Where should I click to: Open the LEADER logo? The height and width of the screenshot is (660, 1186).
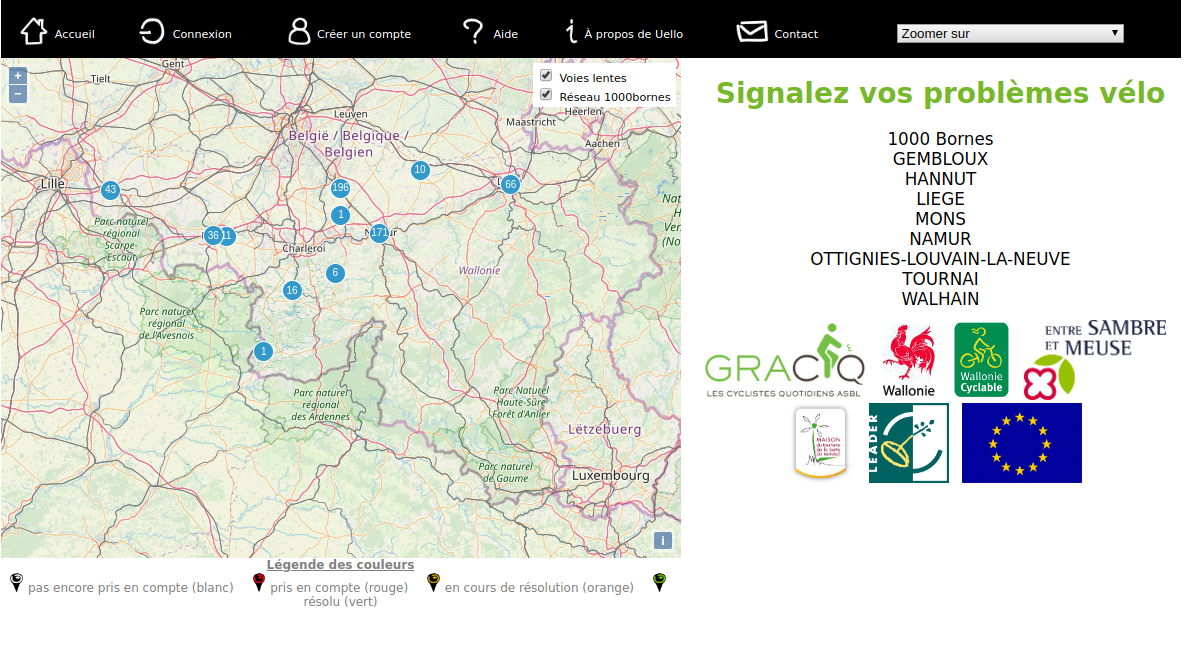pos(908,443)
